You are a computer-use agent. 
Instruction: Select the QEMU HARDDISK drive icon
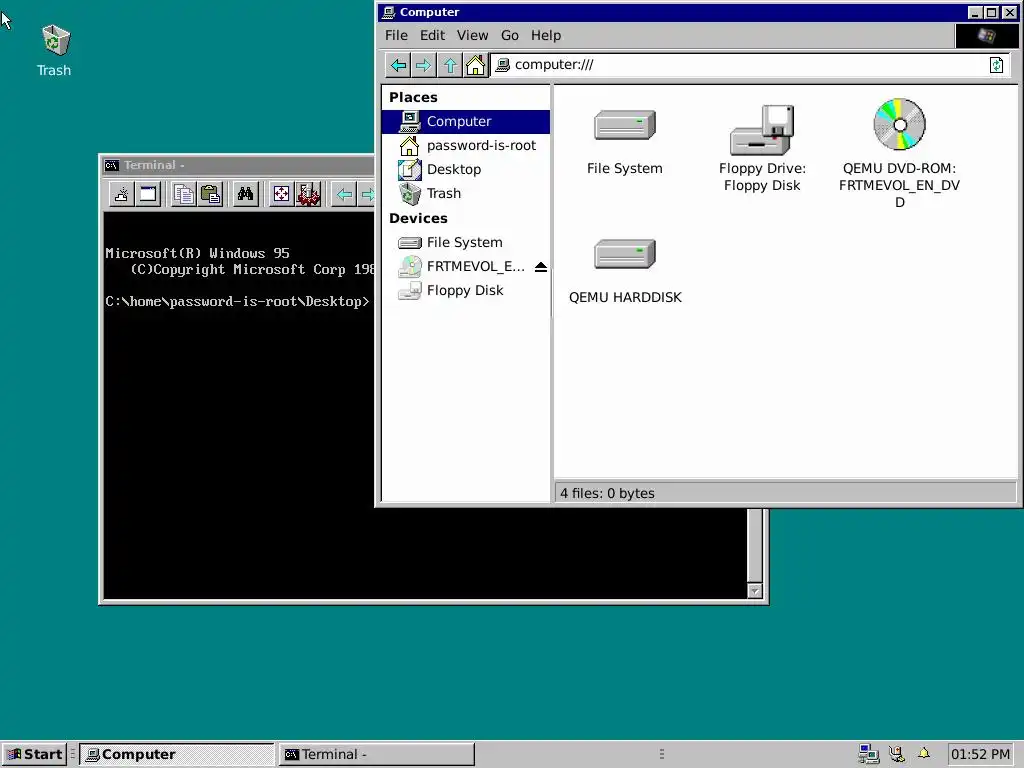click(x=624, y=254)
